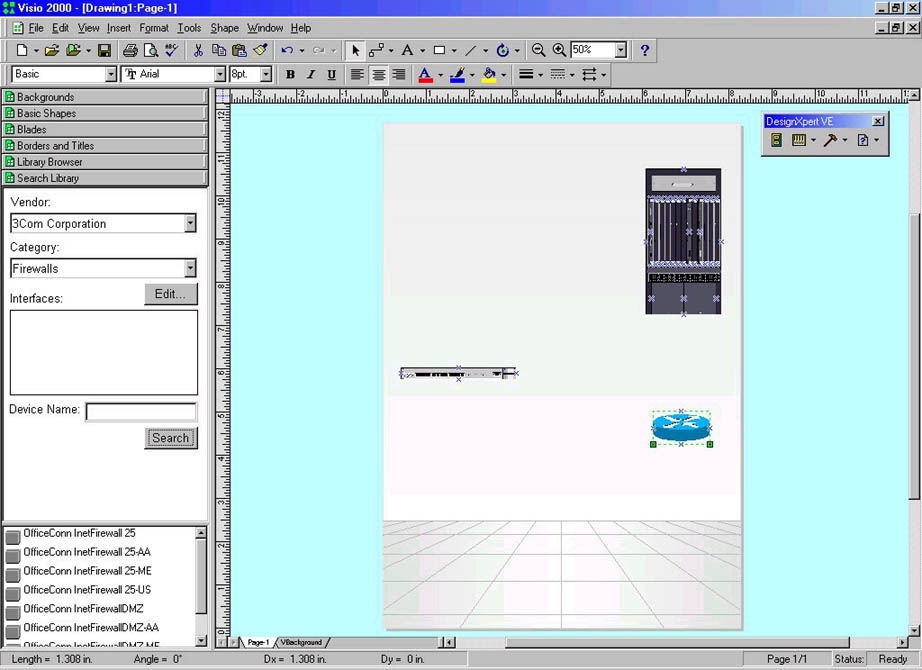Run spelling check from toolbar

[171, 50]
